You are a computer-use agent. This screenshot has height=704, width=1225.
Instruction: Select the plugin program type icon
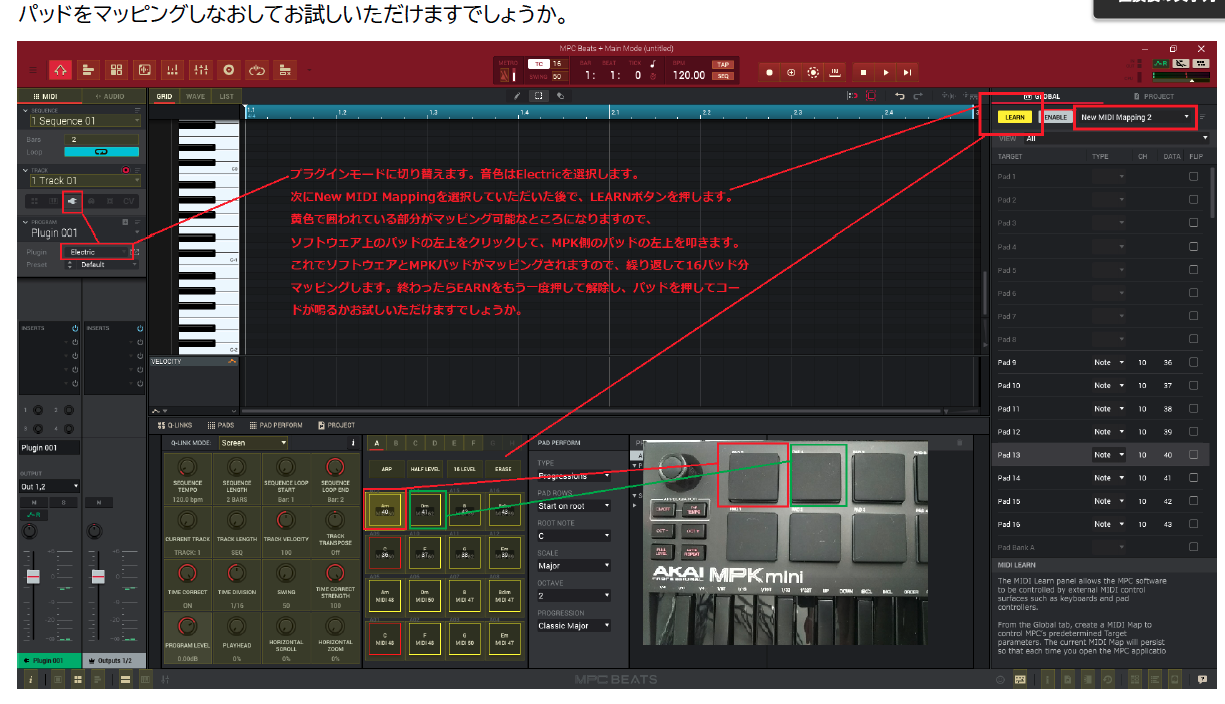coord(73,201)
